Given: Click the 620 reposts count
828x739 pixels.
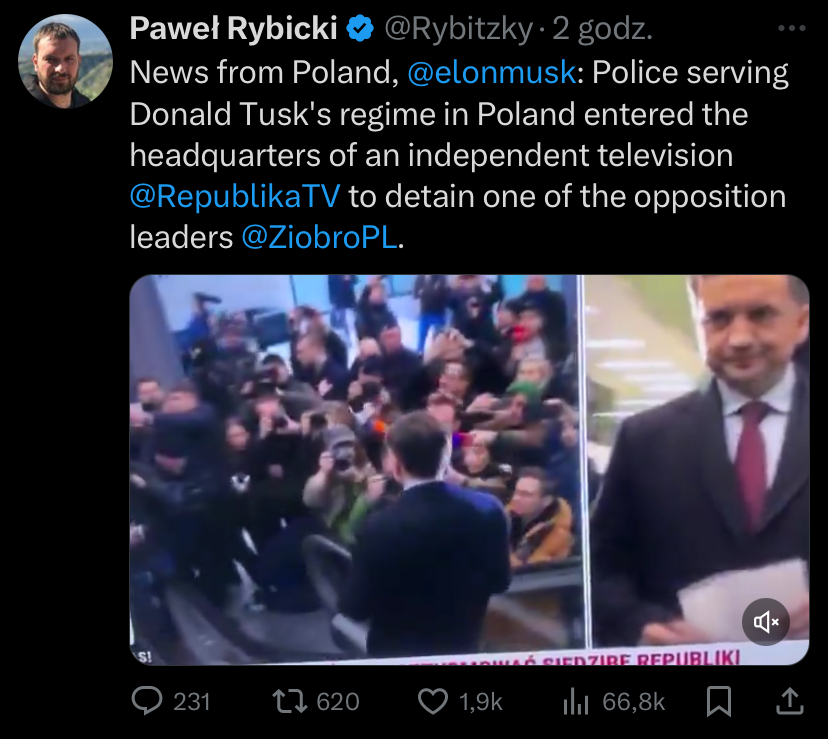Looking at the screenshot, I should (x=338, y=702).
